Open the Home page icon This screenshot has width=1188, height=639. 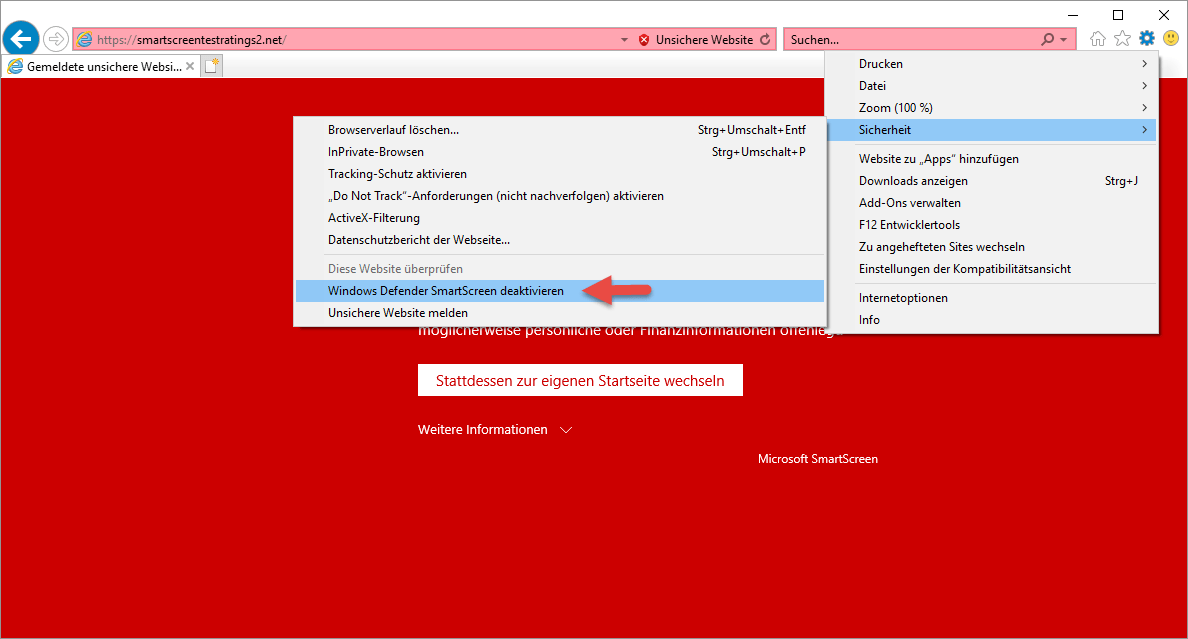(1098, 39)
